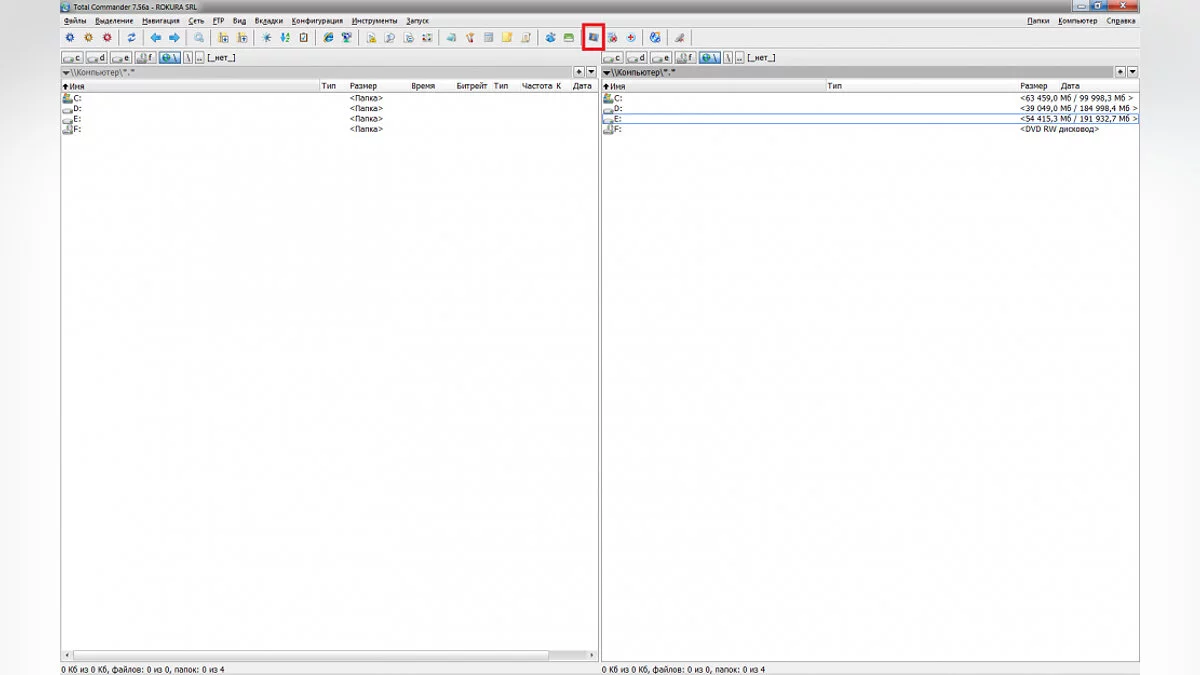The image size is (1200, 675).
Task: Select drive e button in right panel
Action: click(661, 58)
